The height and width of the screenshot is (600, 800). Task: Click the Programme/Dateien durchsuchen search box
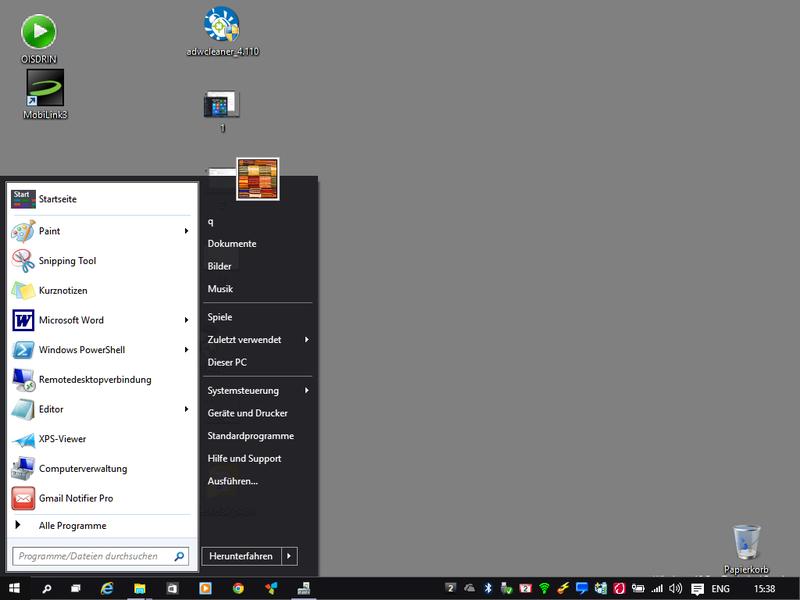pyautogui.click(x=100, y=556)
